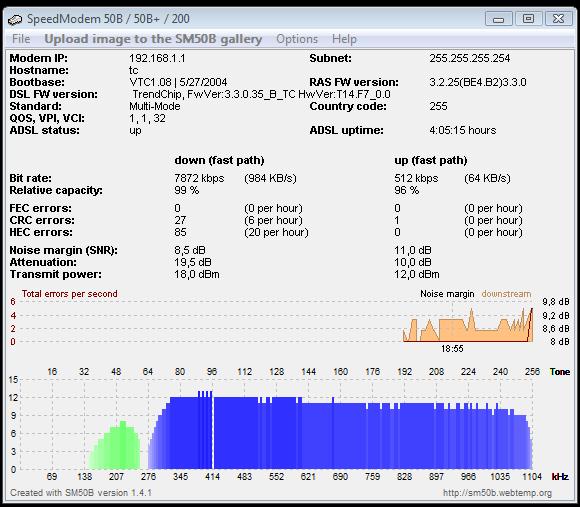The width and height of the screenshot is (580, 507).
Task: Click the (64 KB/s) value
Action: [x=487, y=178]
